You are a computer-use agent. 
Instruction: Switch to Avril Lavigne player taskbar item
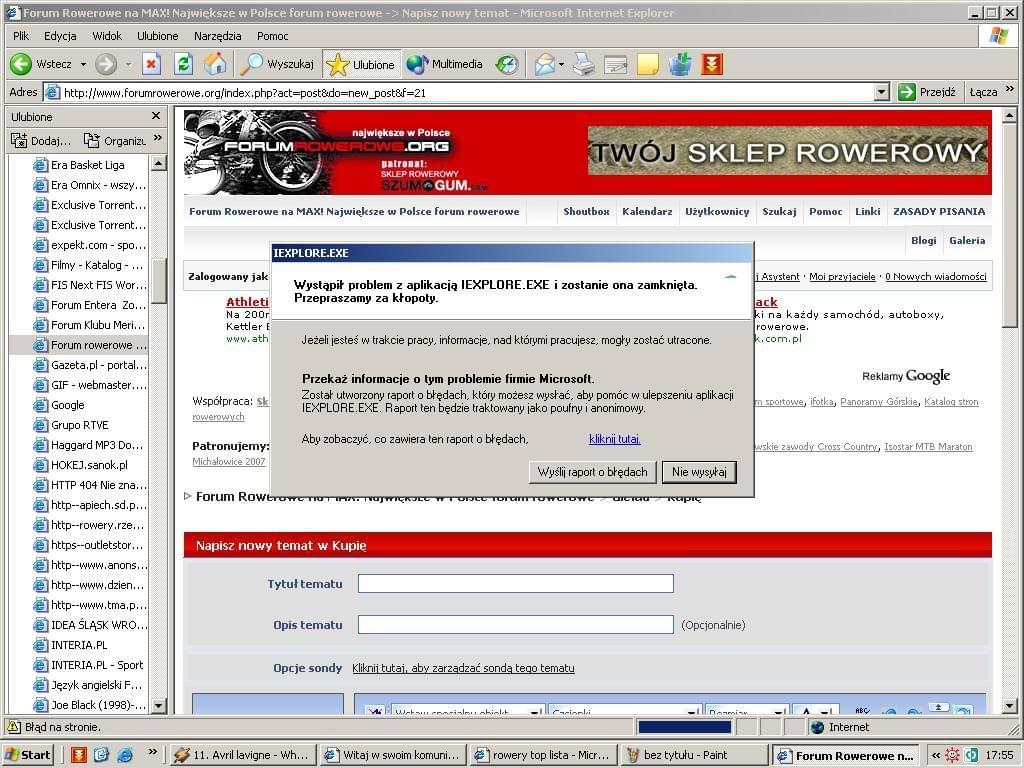[242, 755]
